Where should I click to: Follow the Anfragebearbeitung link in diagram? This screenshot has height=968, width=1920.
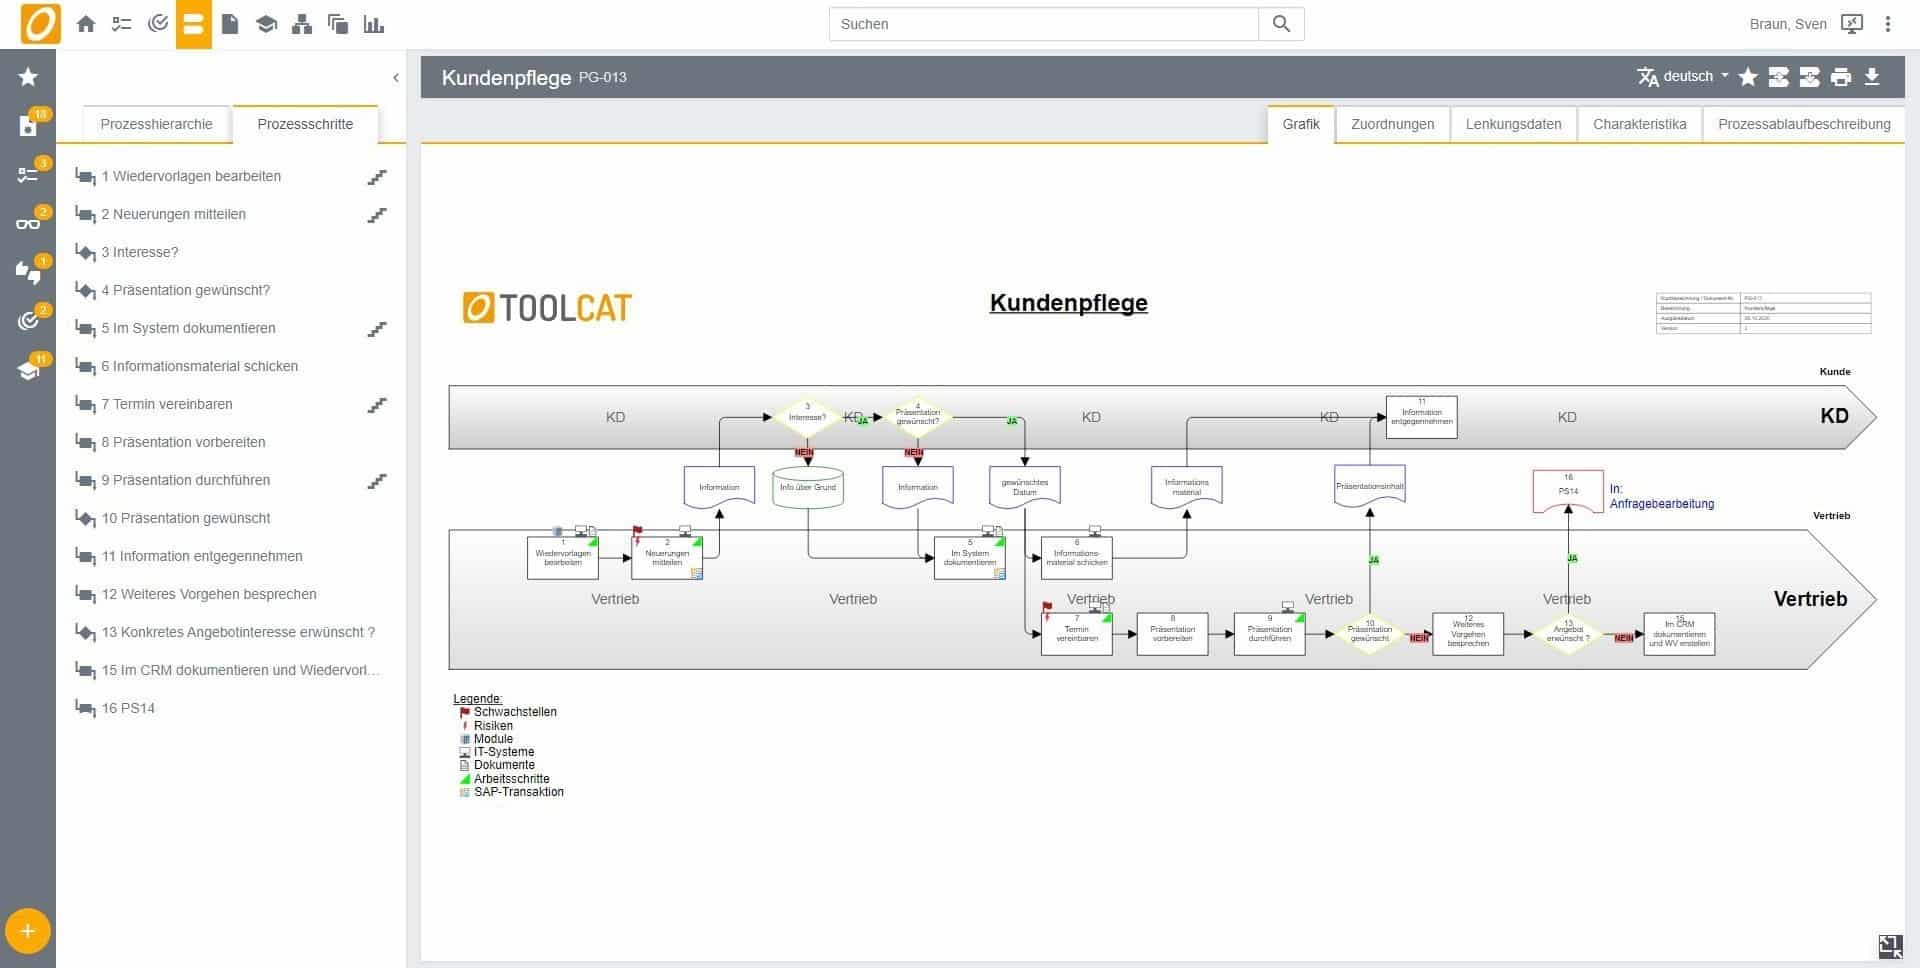1661,504
